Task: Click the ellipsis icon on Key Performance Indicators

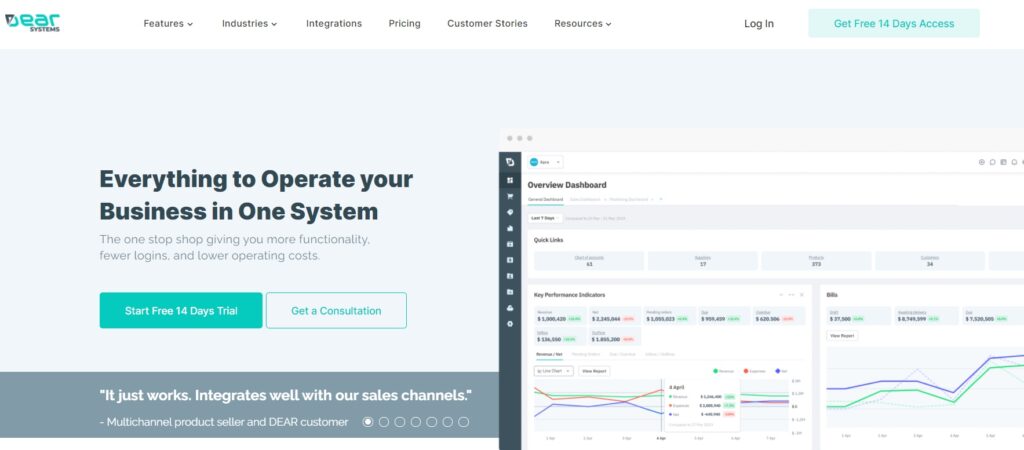Action: click(x=792, y=295)
